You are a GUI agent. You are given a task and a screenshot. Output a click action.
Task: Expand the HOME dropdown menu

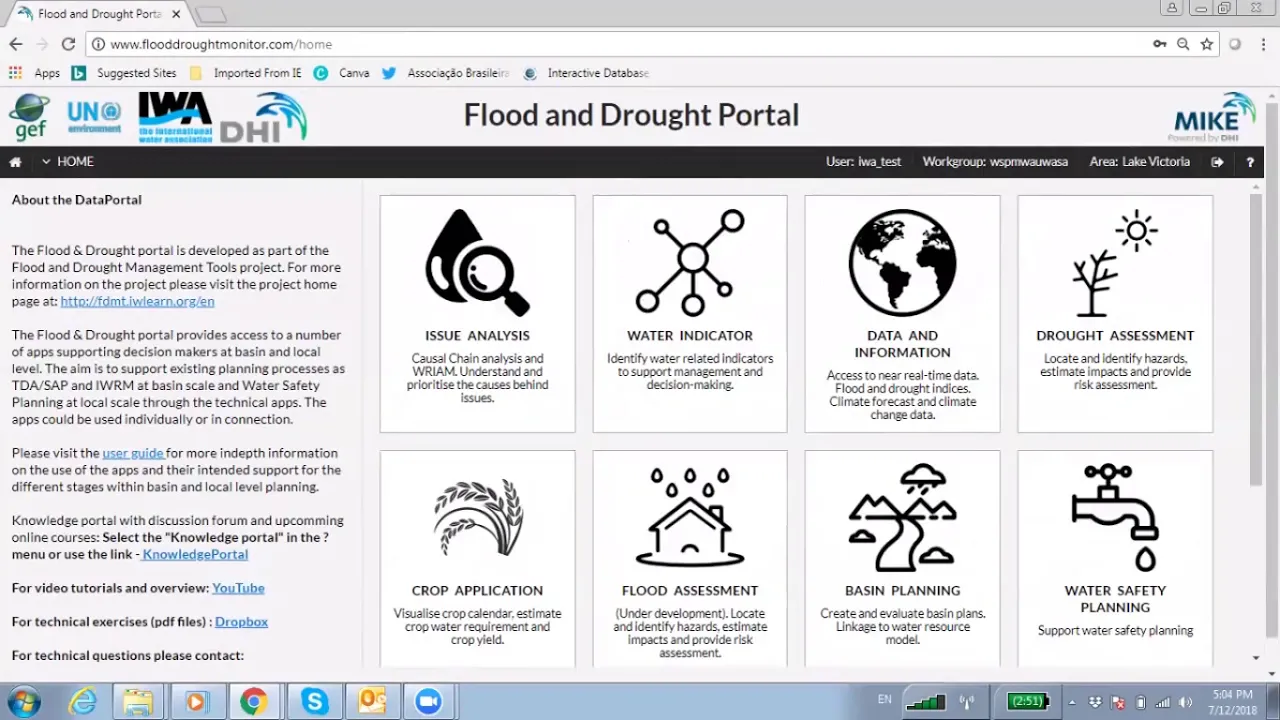68,162
